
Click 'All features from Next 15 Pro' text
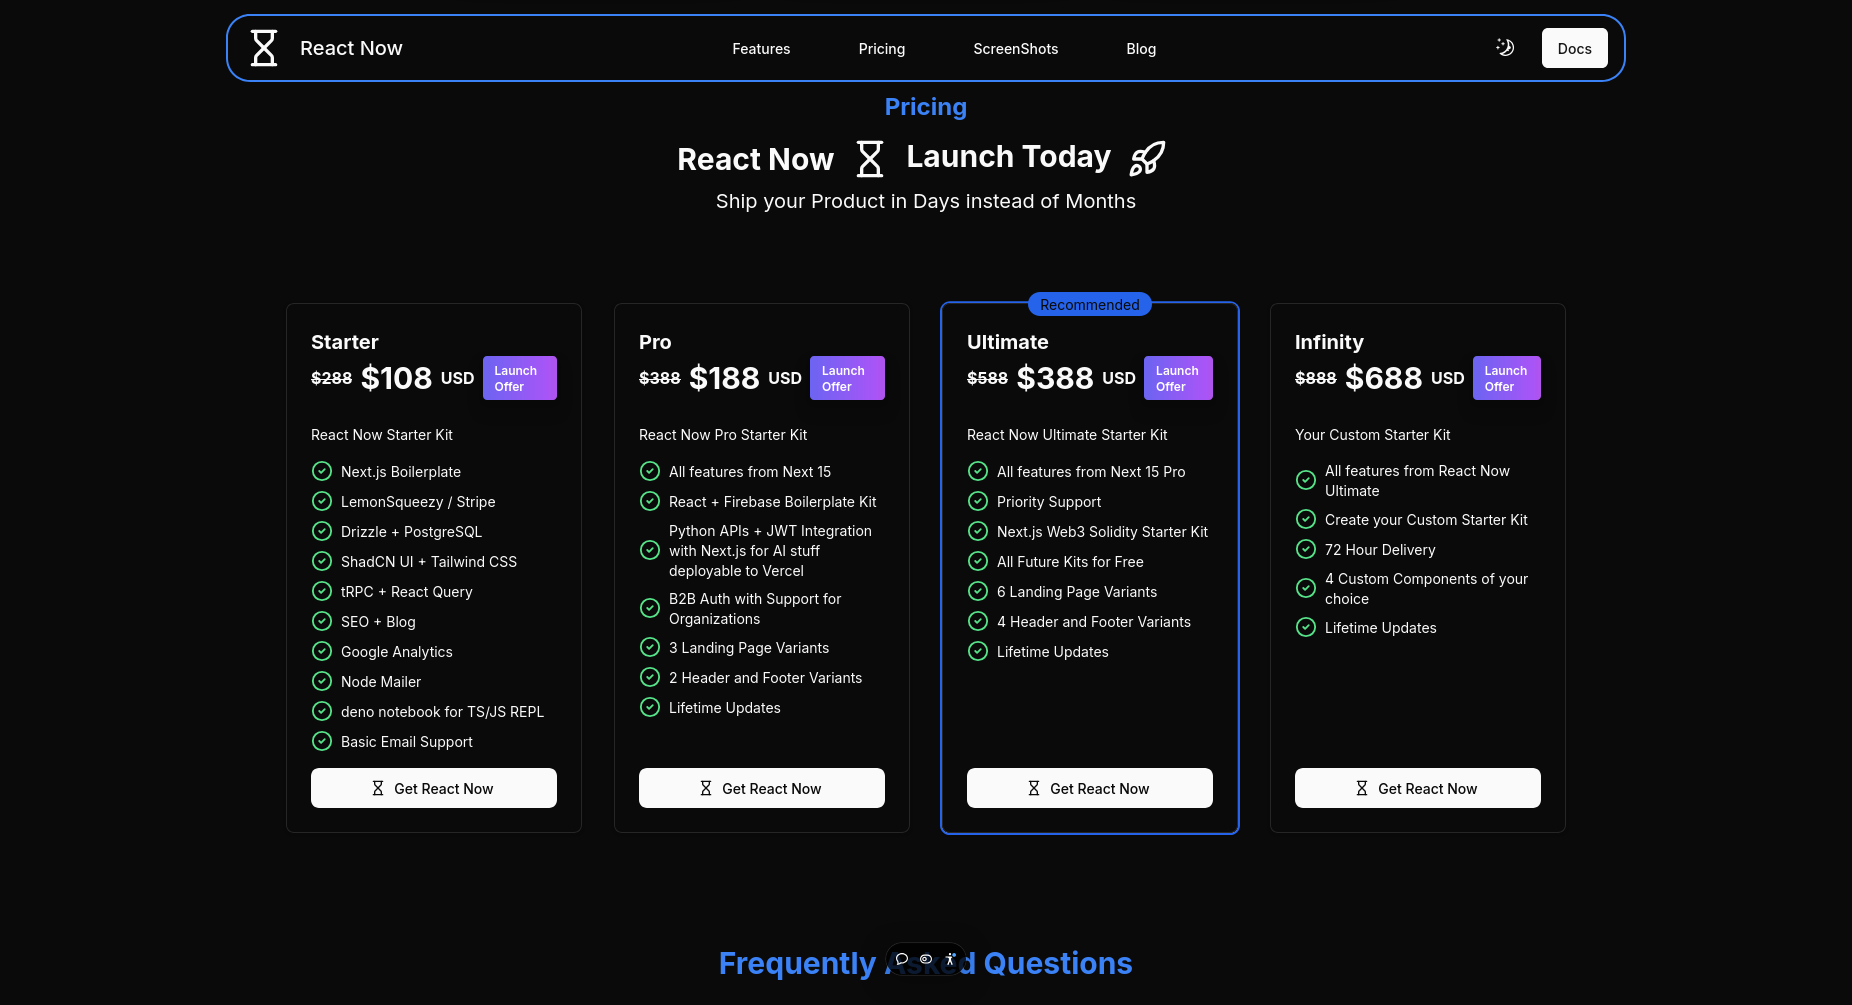point(1091,472)
